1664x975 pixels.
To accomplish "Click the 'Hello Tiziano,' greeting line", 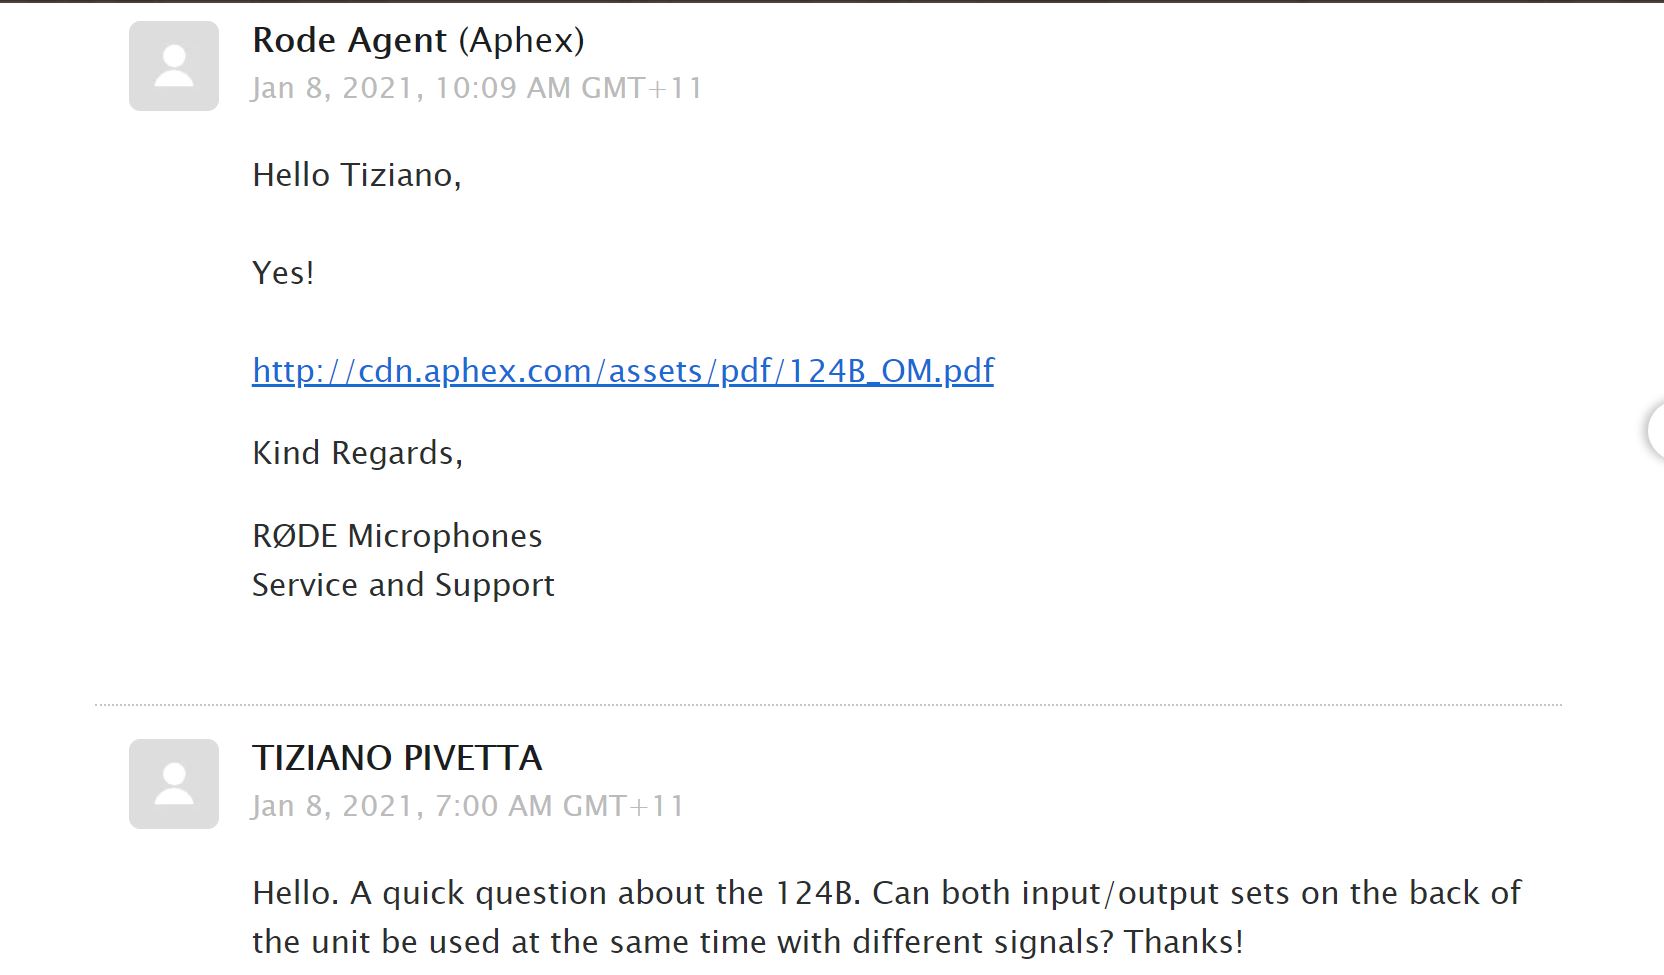I will pyautogui.click(x=357, y=175).
